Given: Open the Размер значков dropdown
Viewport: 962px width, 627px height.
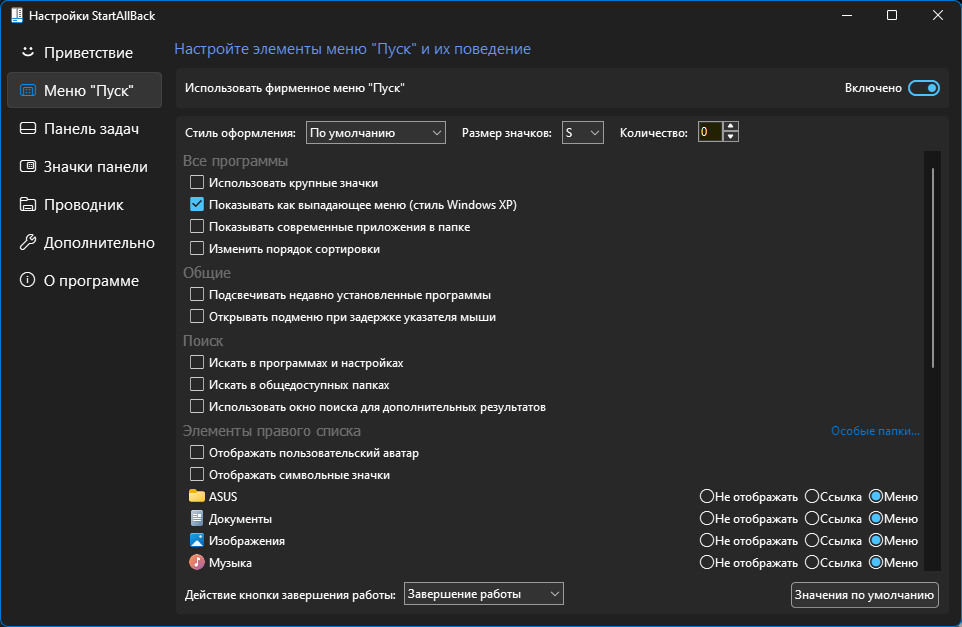Looking at the screenshot, I should [582, 133].
